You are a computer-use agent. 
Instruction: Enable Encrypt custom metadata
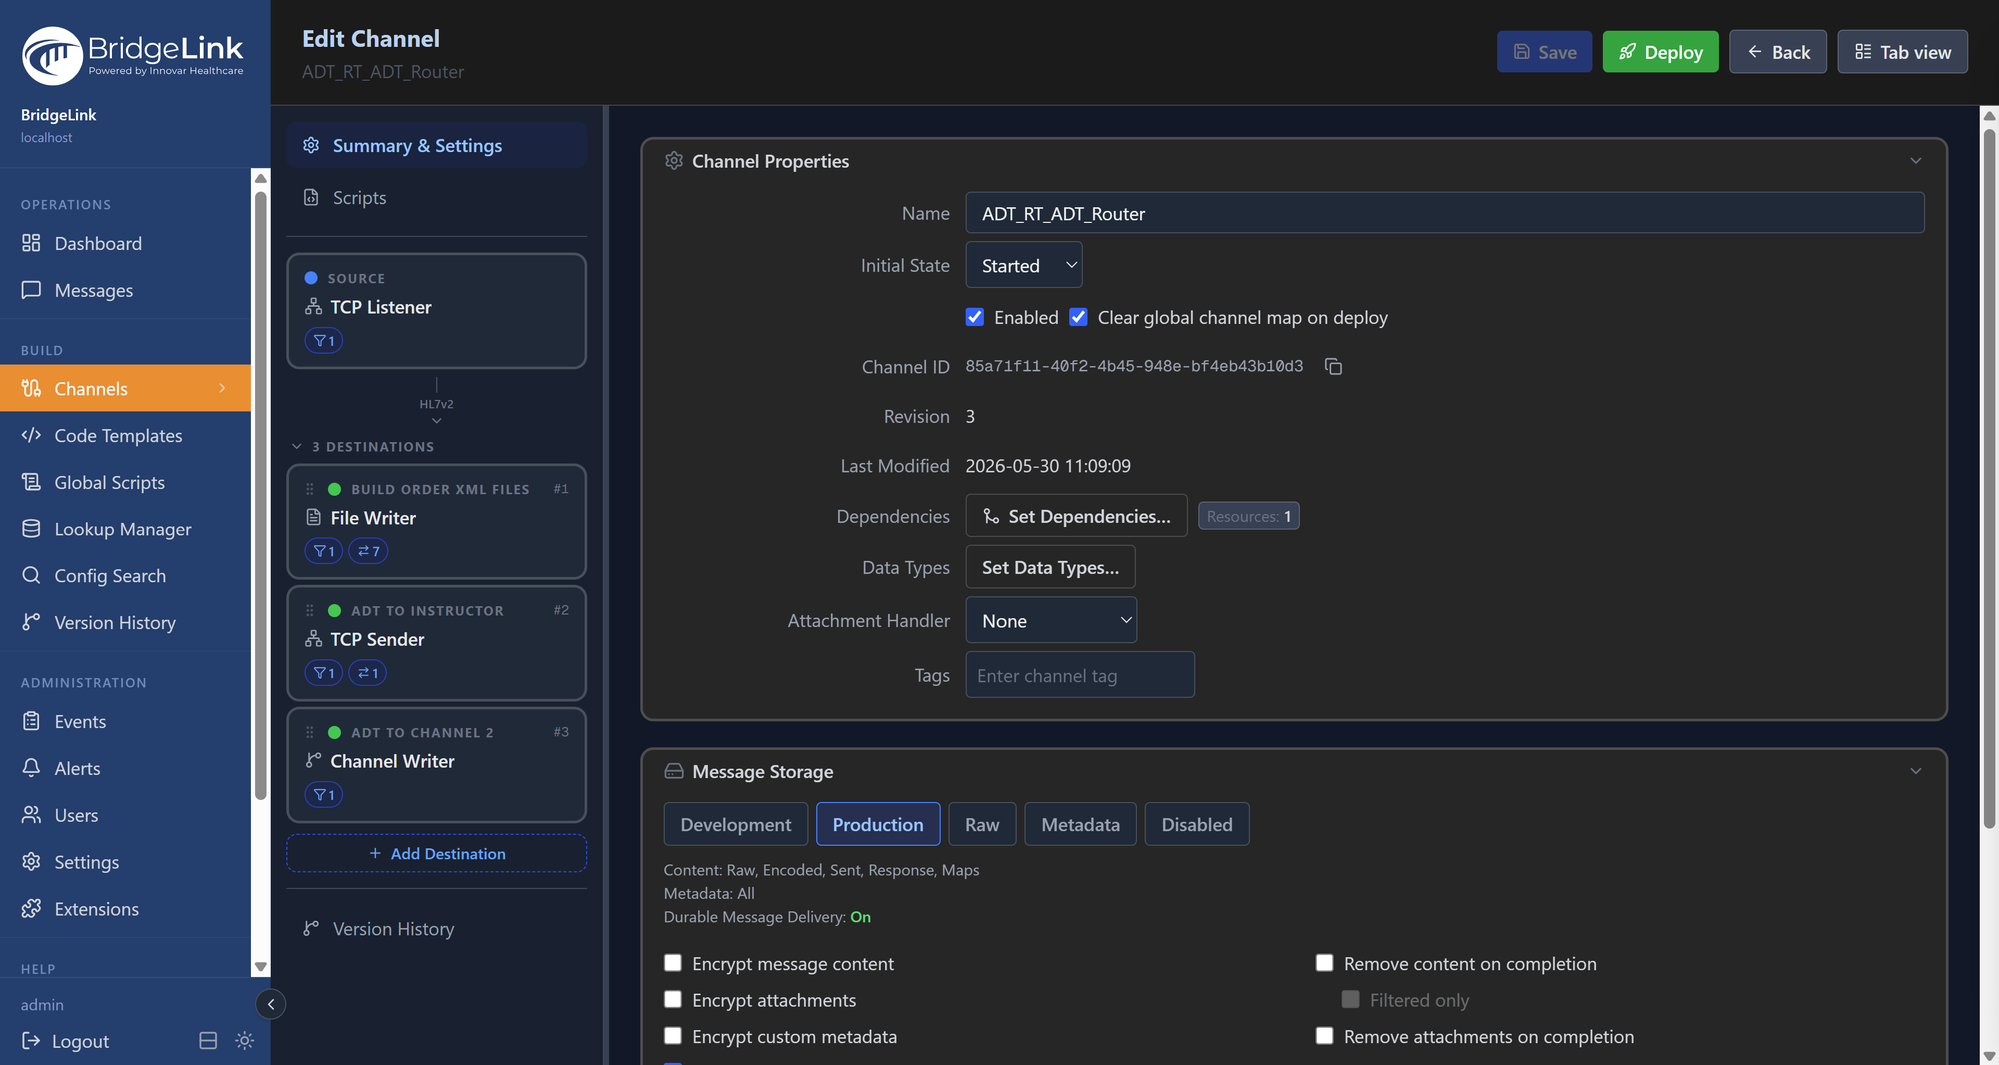point(673,1036)
